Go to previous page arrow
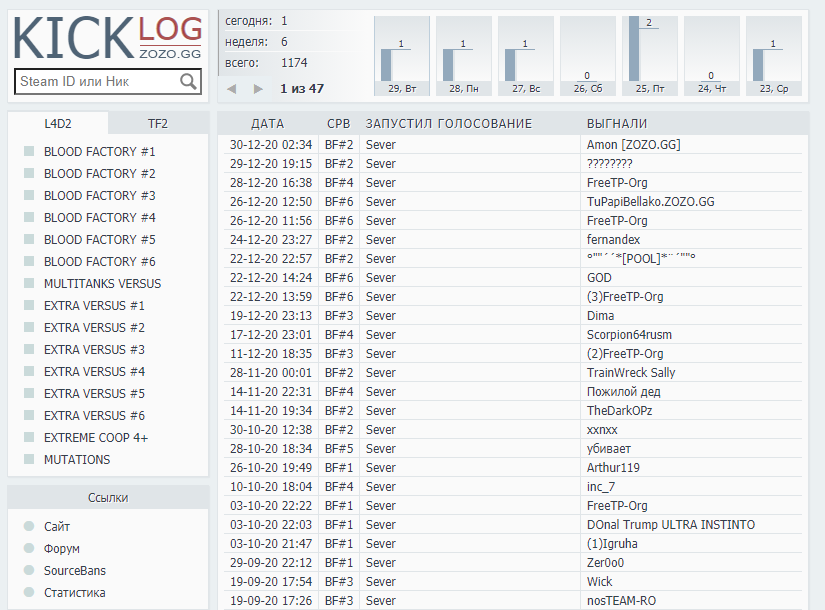 click(x=232, y=89)
